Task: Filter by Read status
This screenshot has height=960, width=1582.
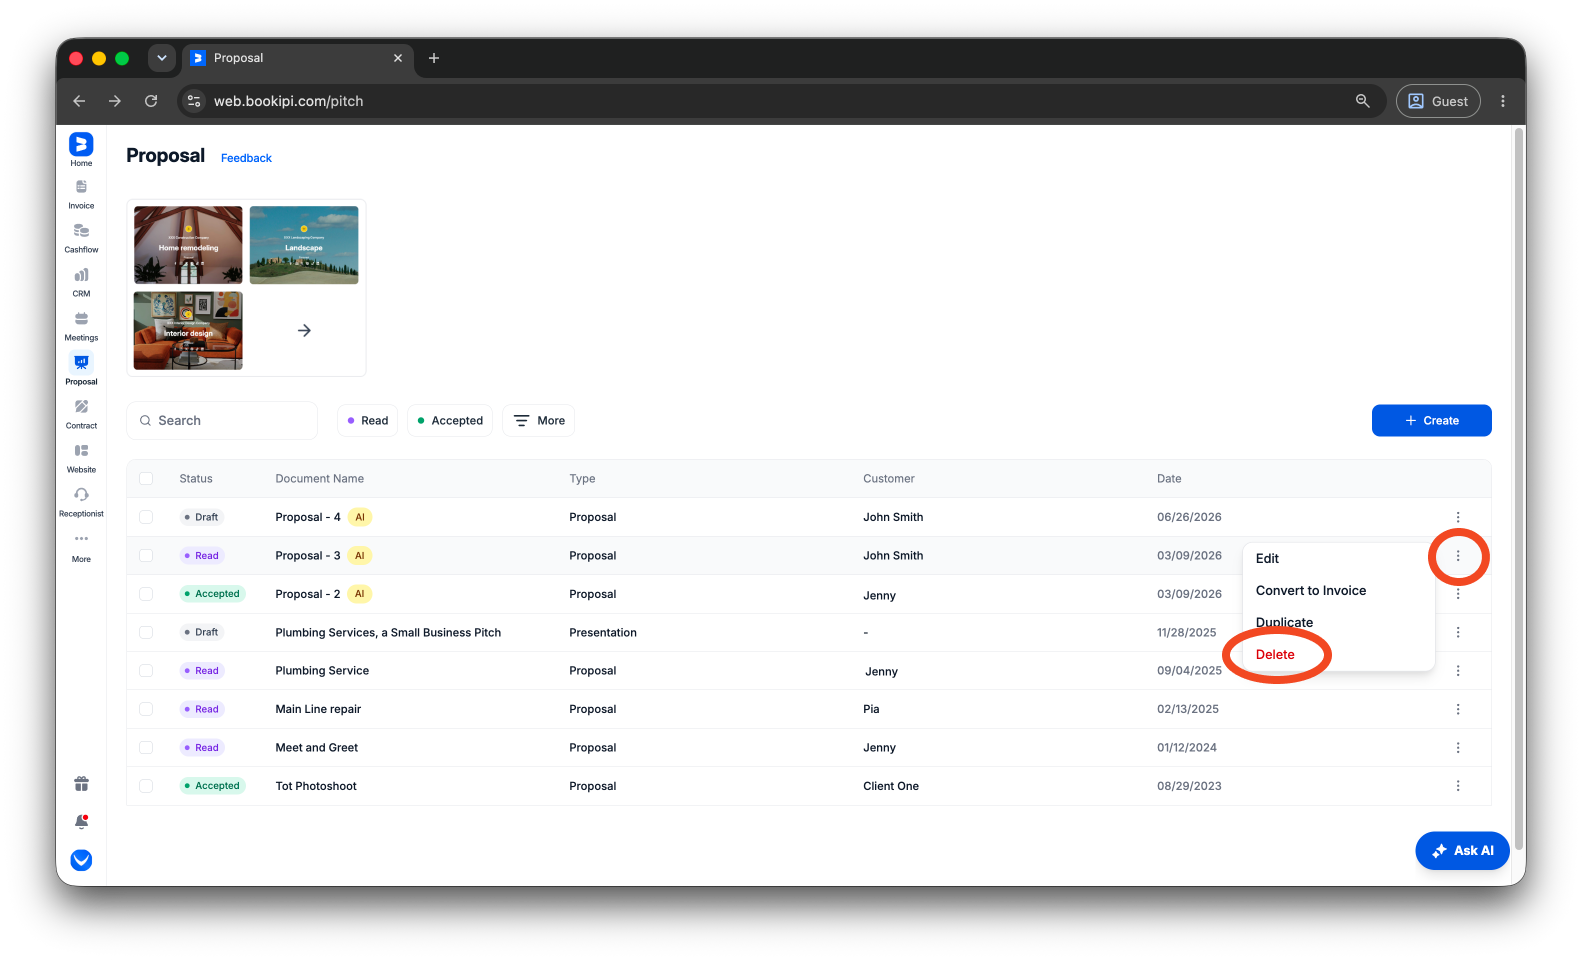Action: point(367,421)
